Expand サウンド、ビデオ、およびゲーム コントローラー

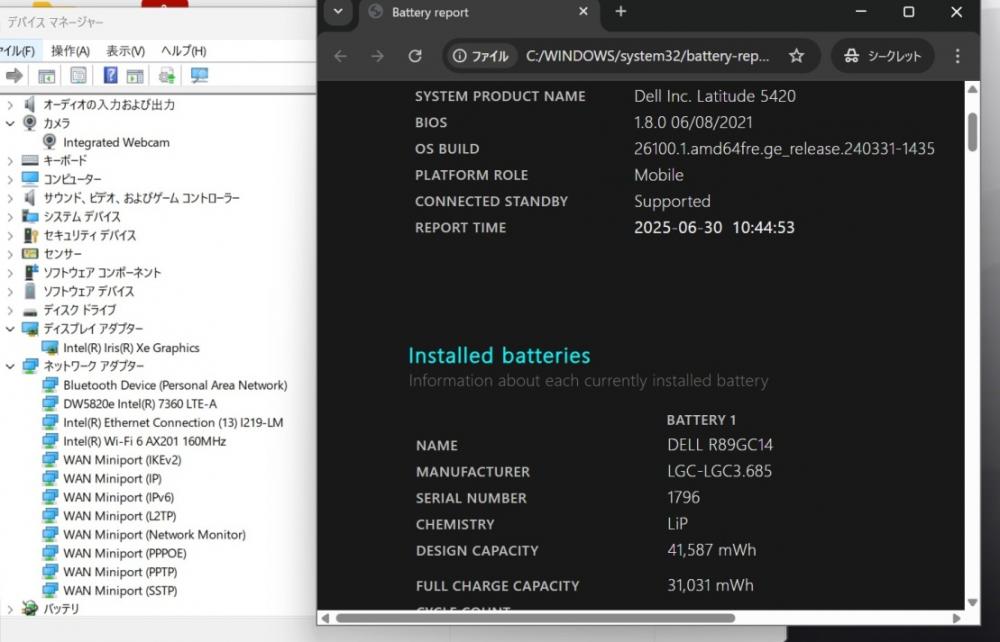click(x=10, y=198)
